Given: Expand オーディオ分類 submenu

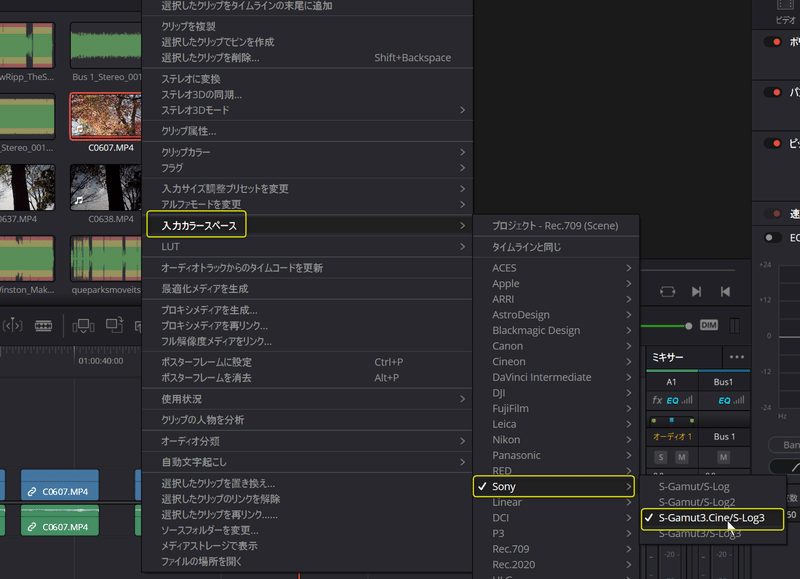Looking at the screenshot, I should [x=308, y=441].
